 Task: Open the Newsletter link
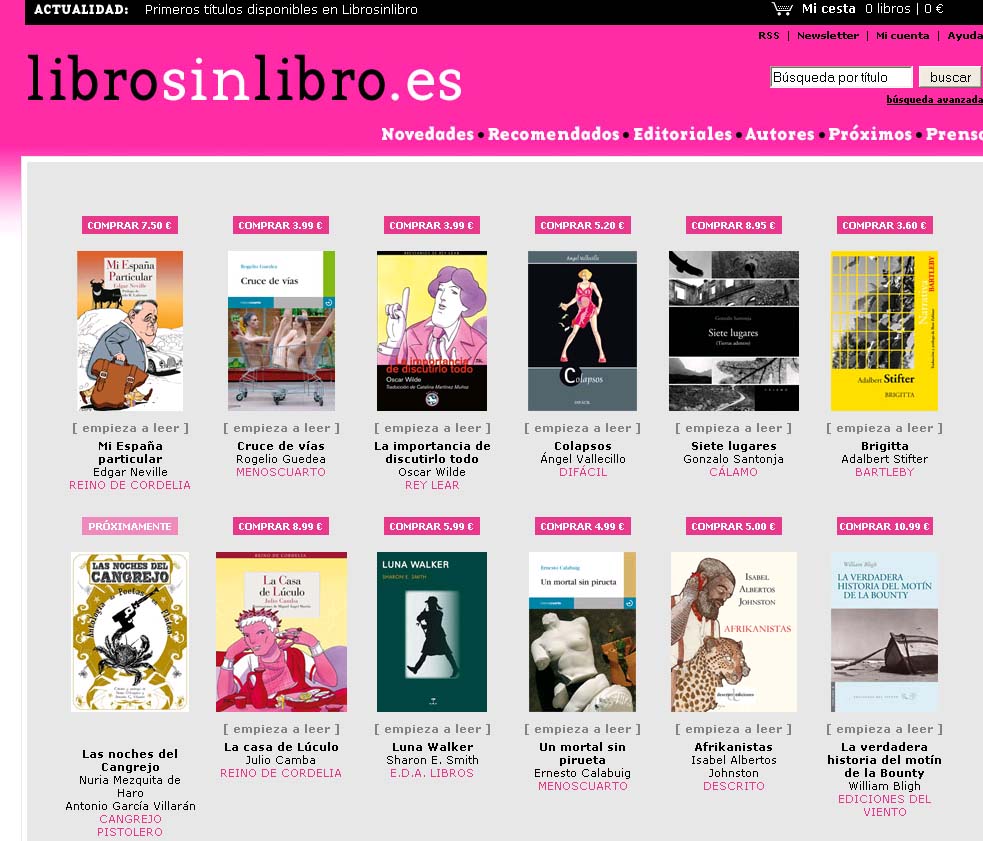click(828, 36)
